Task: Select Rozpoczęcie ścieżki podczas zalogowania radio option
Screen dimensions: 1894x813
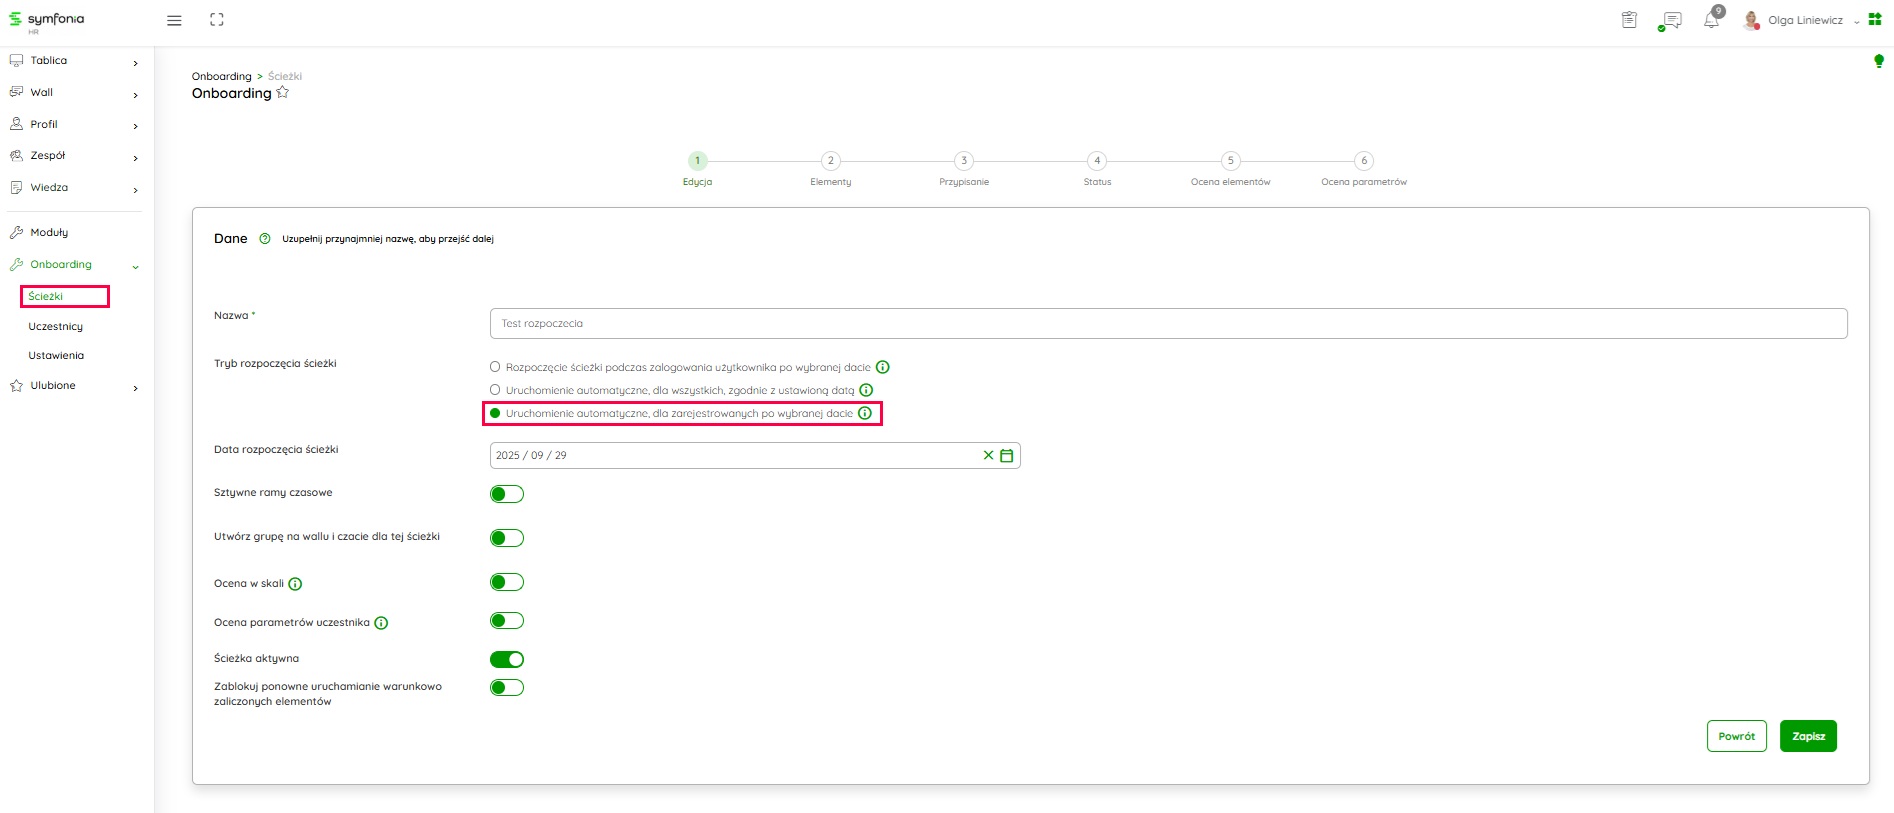Action: [x=495, y=367]
